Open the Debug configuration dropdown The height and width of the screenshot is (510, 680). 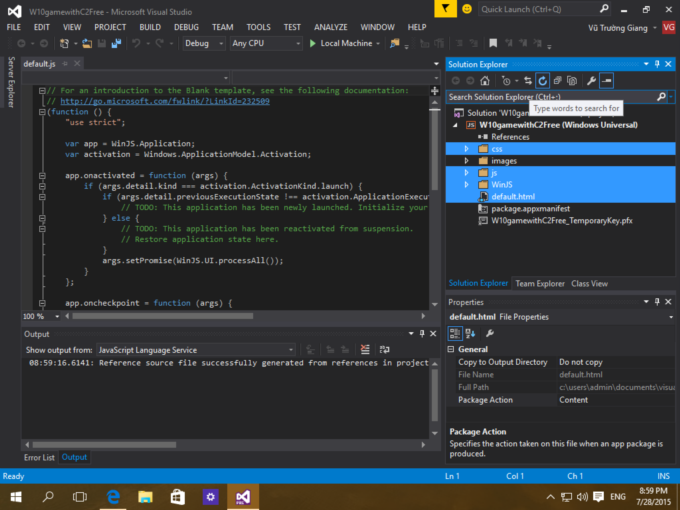221,43
